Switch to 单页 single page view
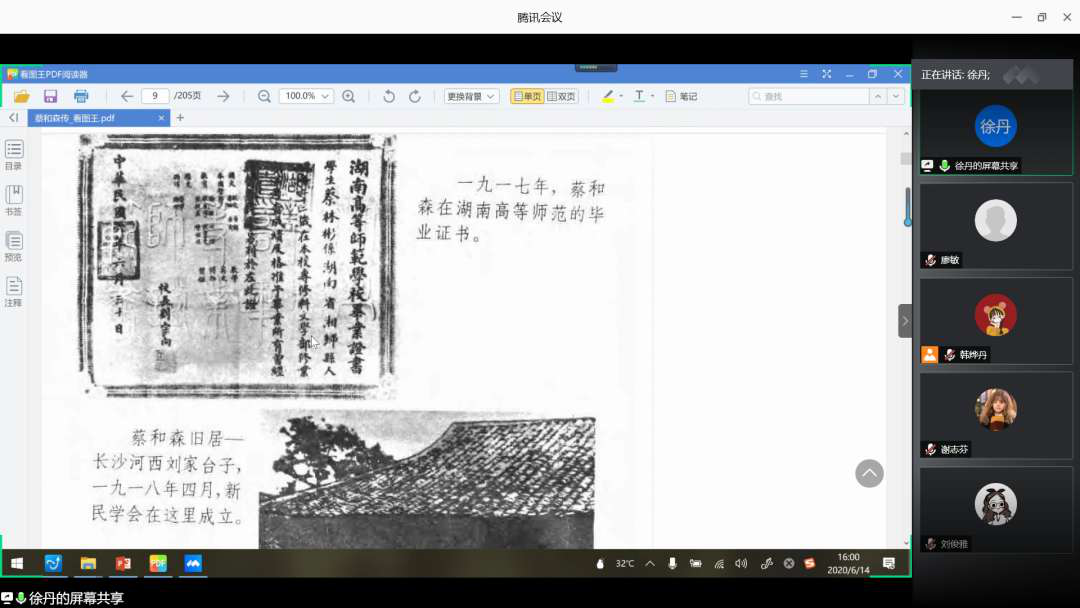This screenshot has height=608, width=1080. pyautogui.click(x=527, y=96)
